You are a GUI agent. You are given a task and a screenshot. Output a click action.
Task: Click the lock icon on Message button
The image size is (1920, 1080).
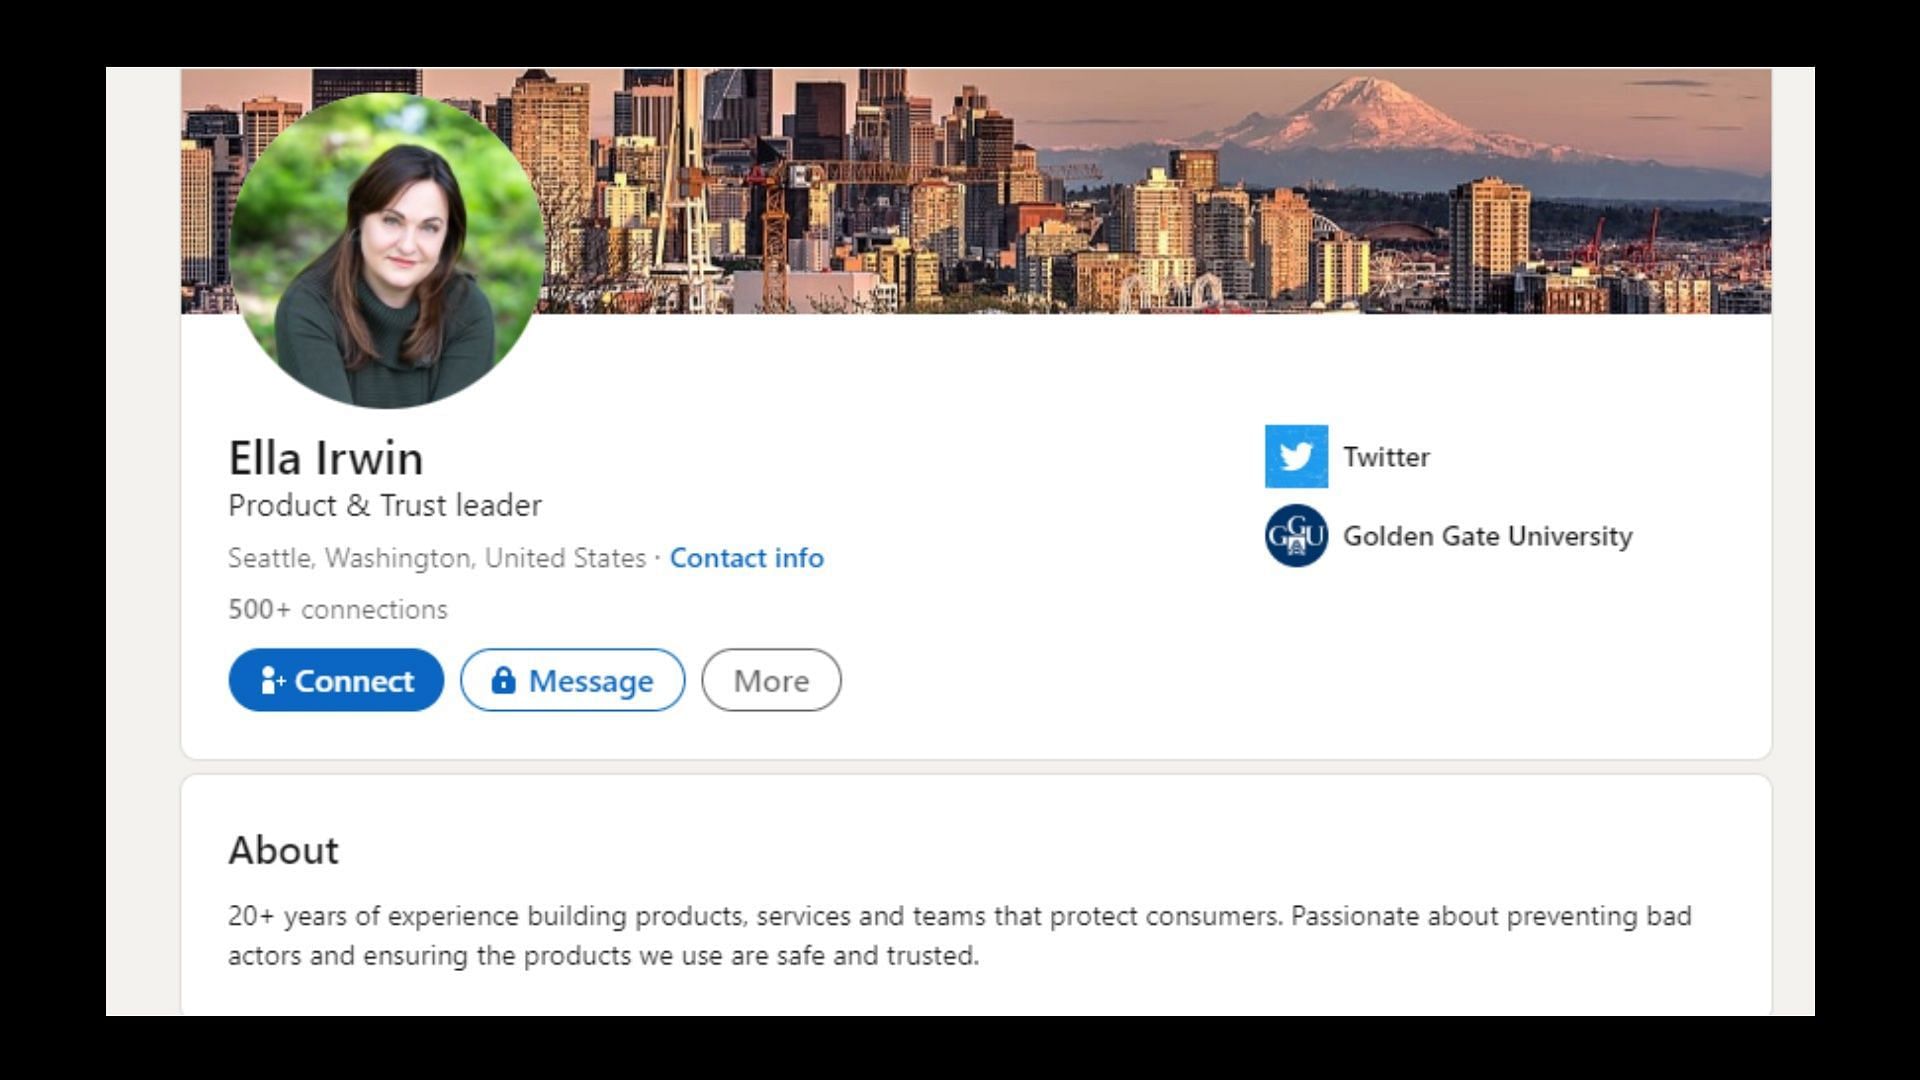coord(503,680)
